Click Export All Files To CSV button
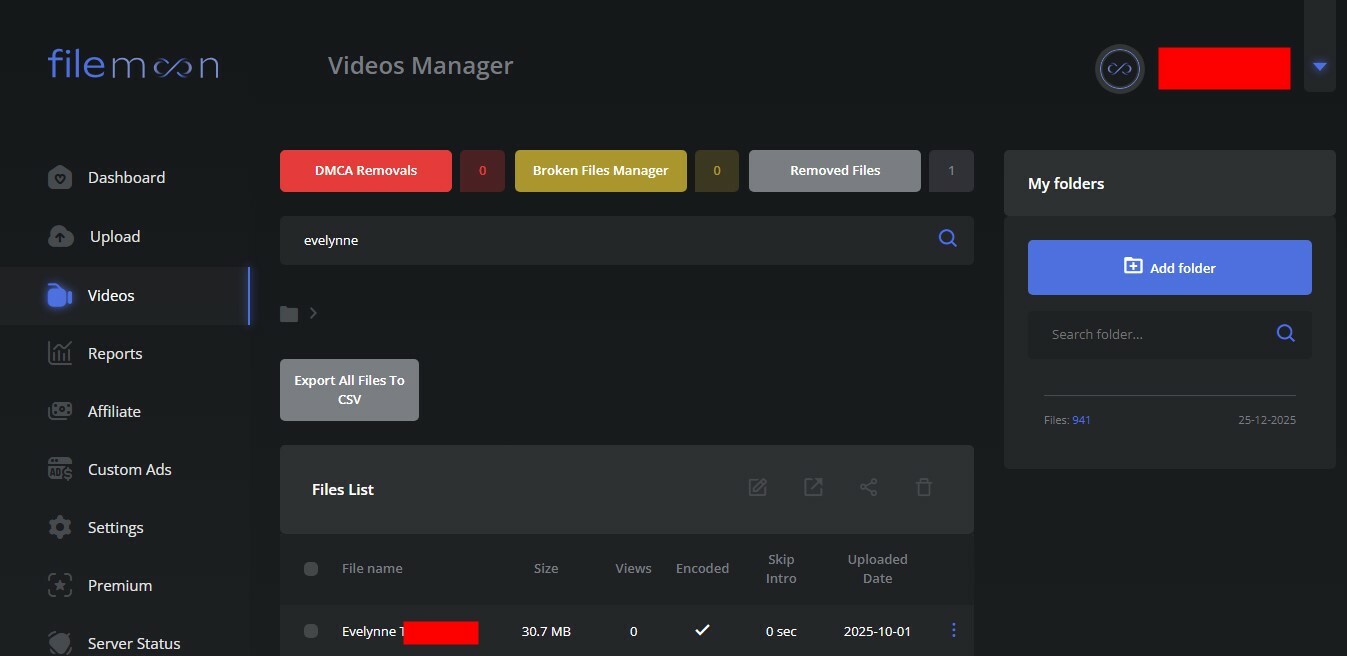The image size is (1347, 656). pos(349,390)
